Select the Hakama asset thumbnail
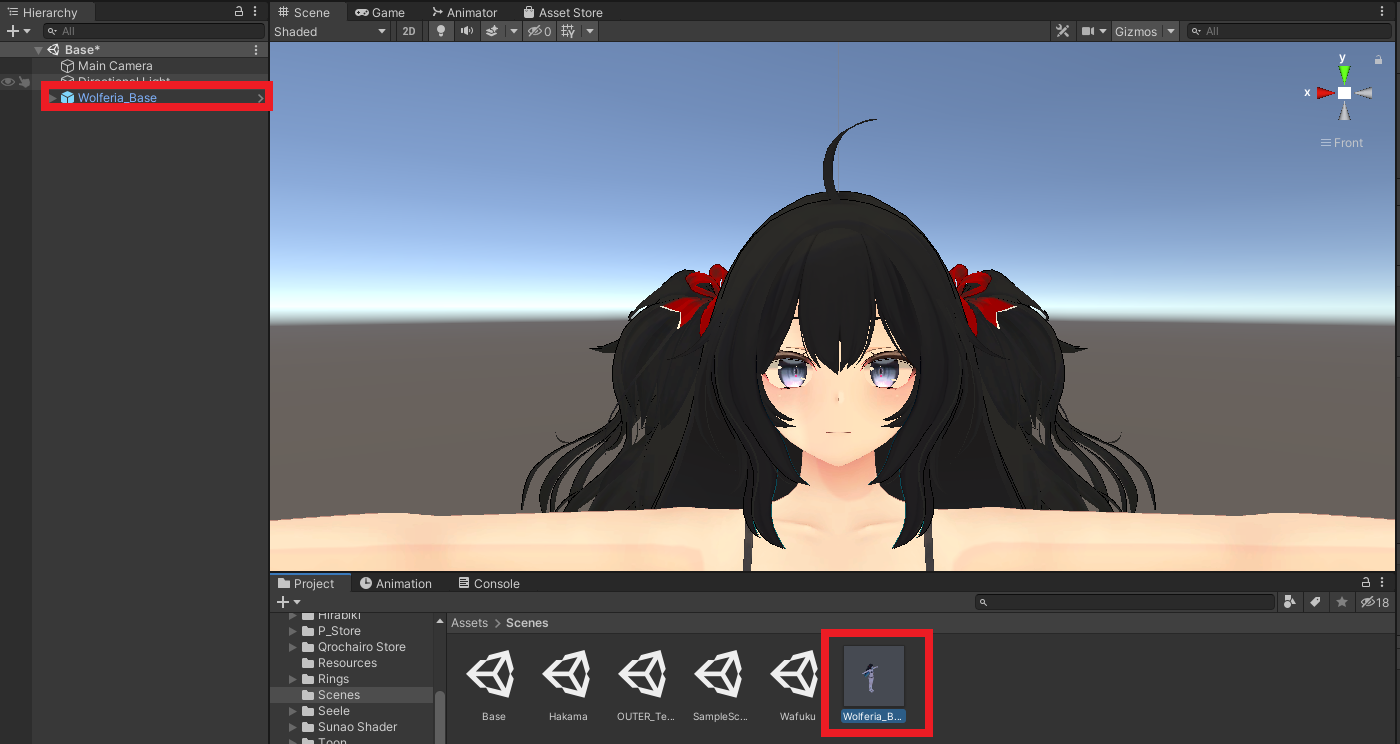 [567, 675]
